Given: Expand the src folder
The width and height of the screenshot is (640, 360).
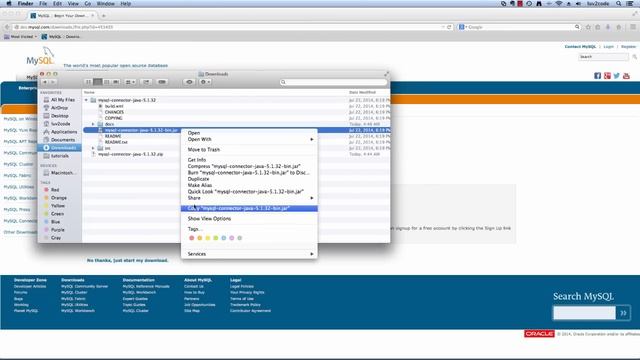Looking at the screenshot, I should pyautogui.click(x=93, y=148).
